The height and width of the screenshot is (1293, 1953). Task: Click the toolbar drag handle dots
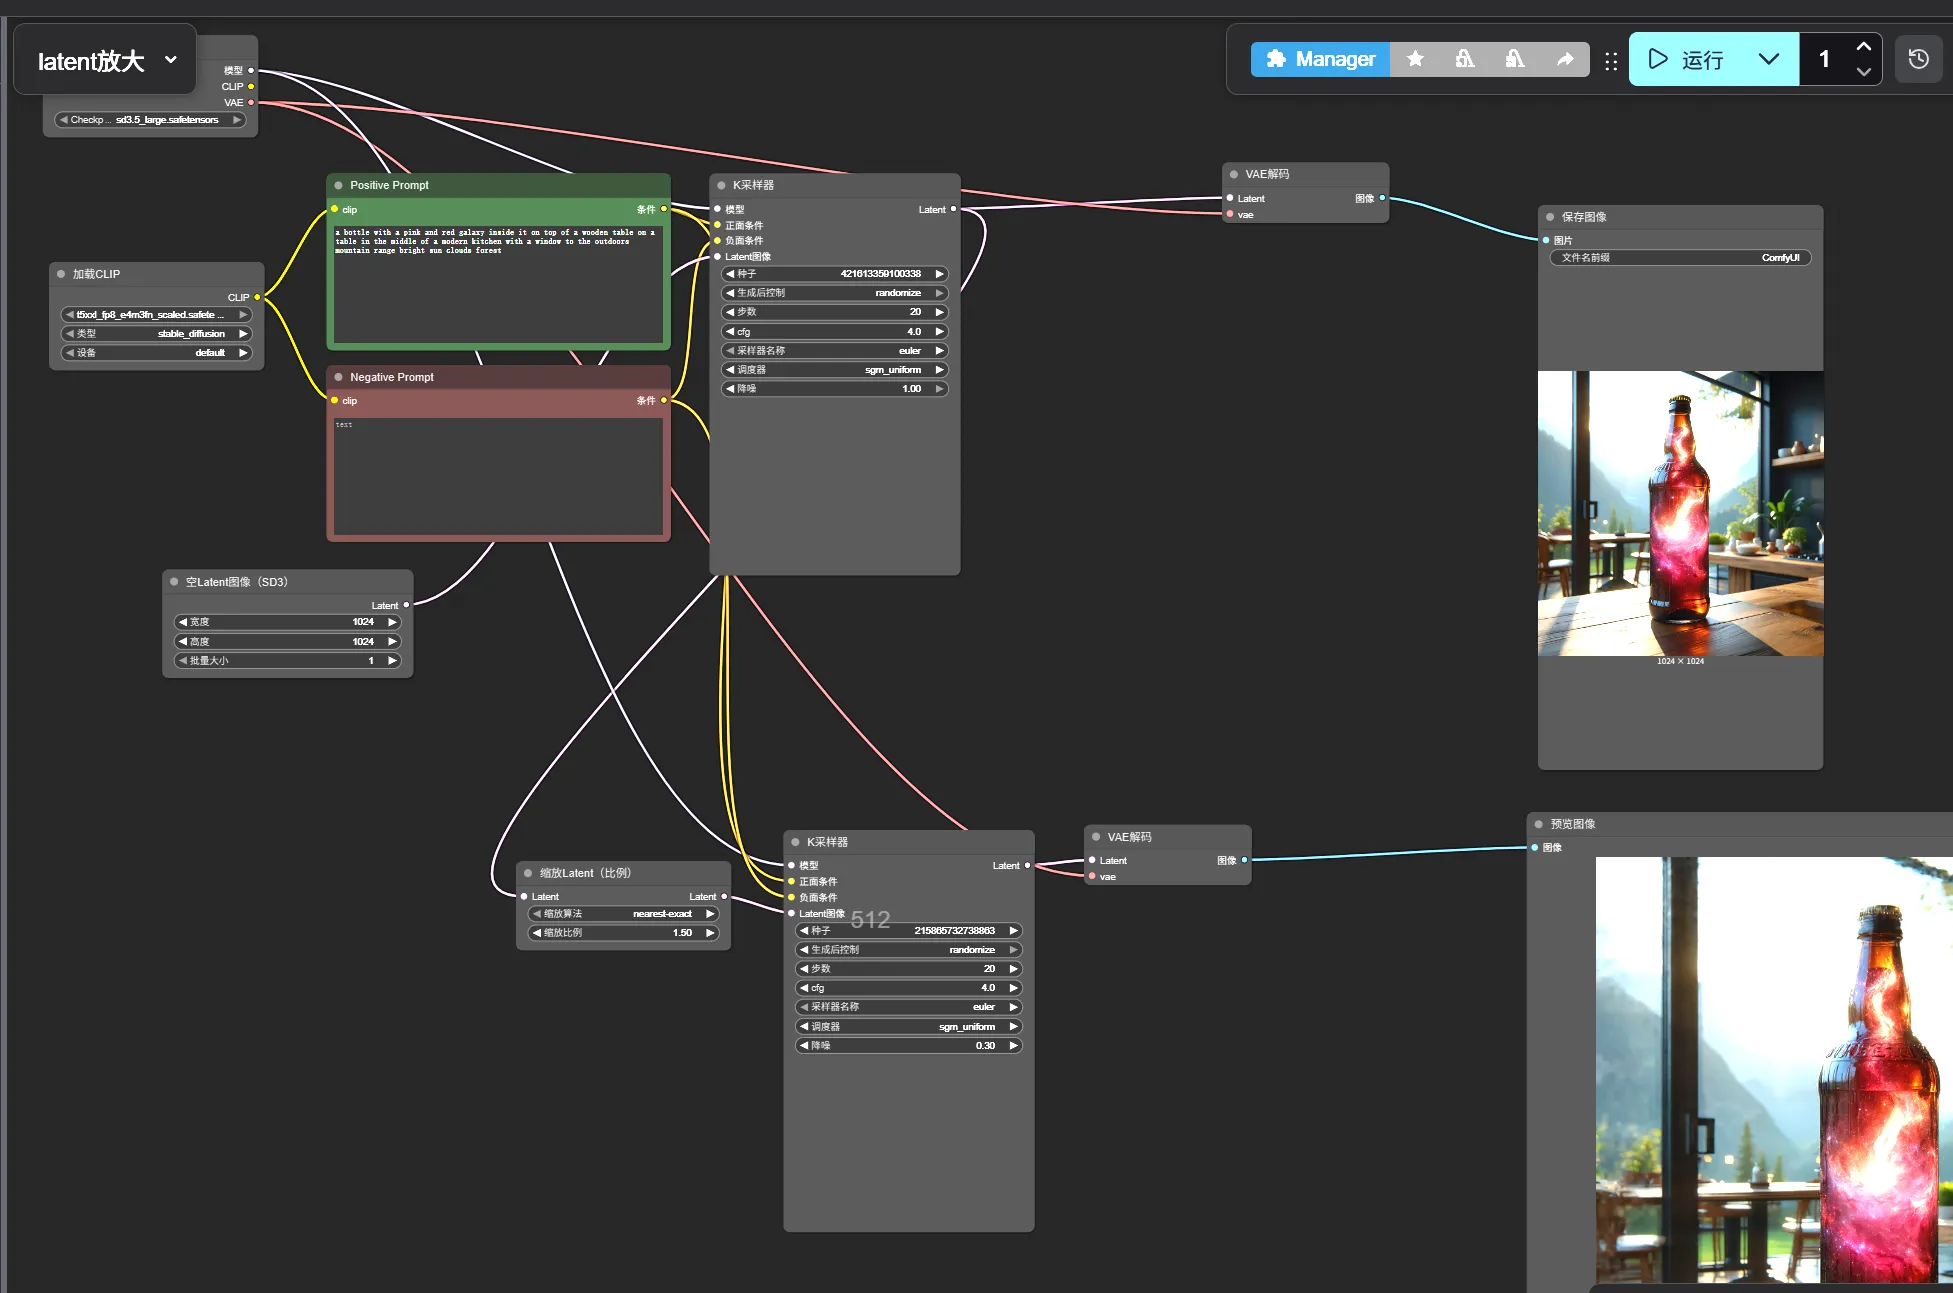click(1611, 61)
